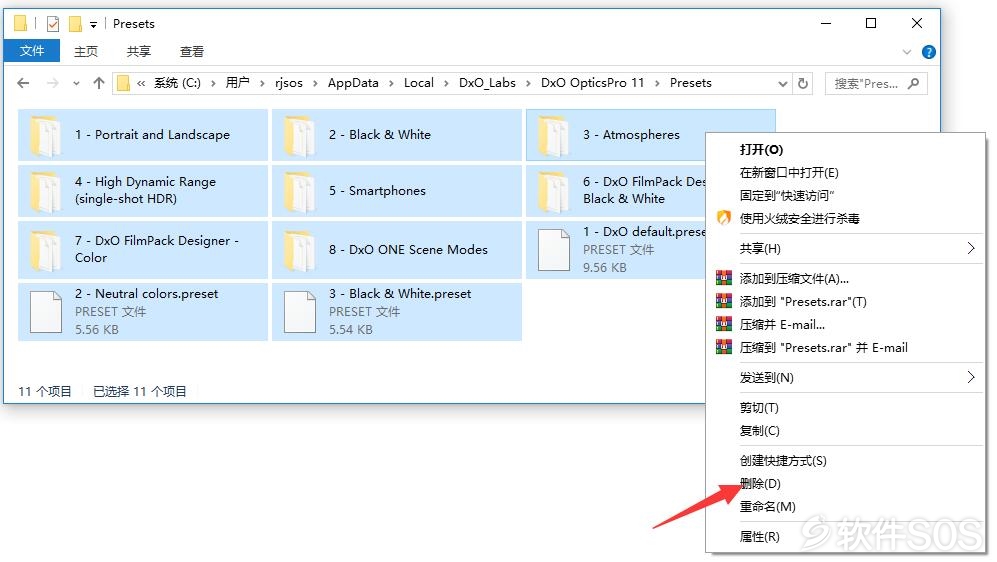Select the '1 - Portrait and Landscape' folder
The image size is (997, 562).
[143, 135]
